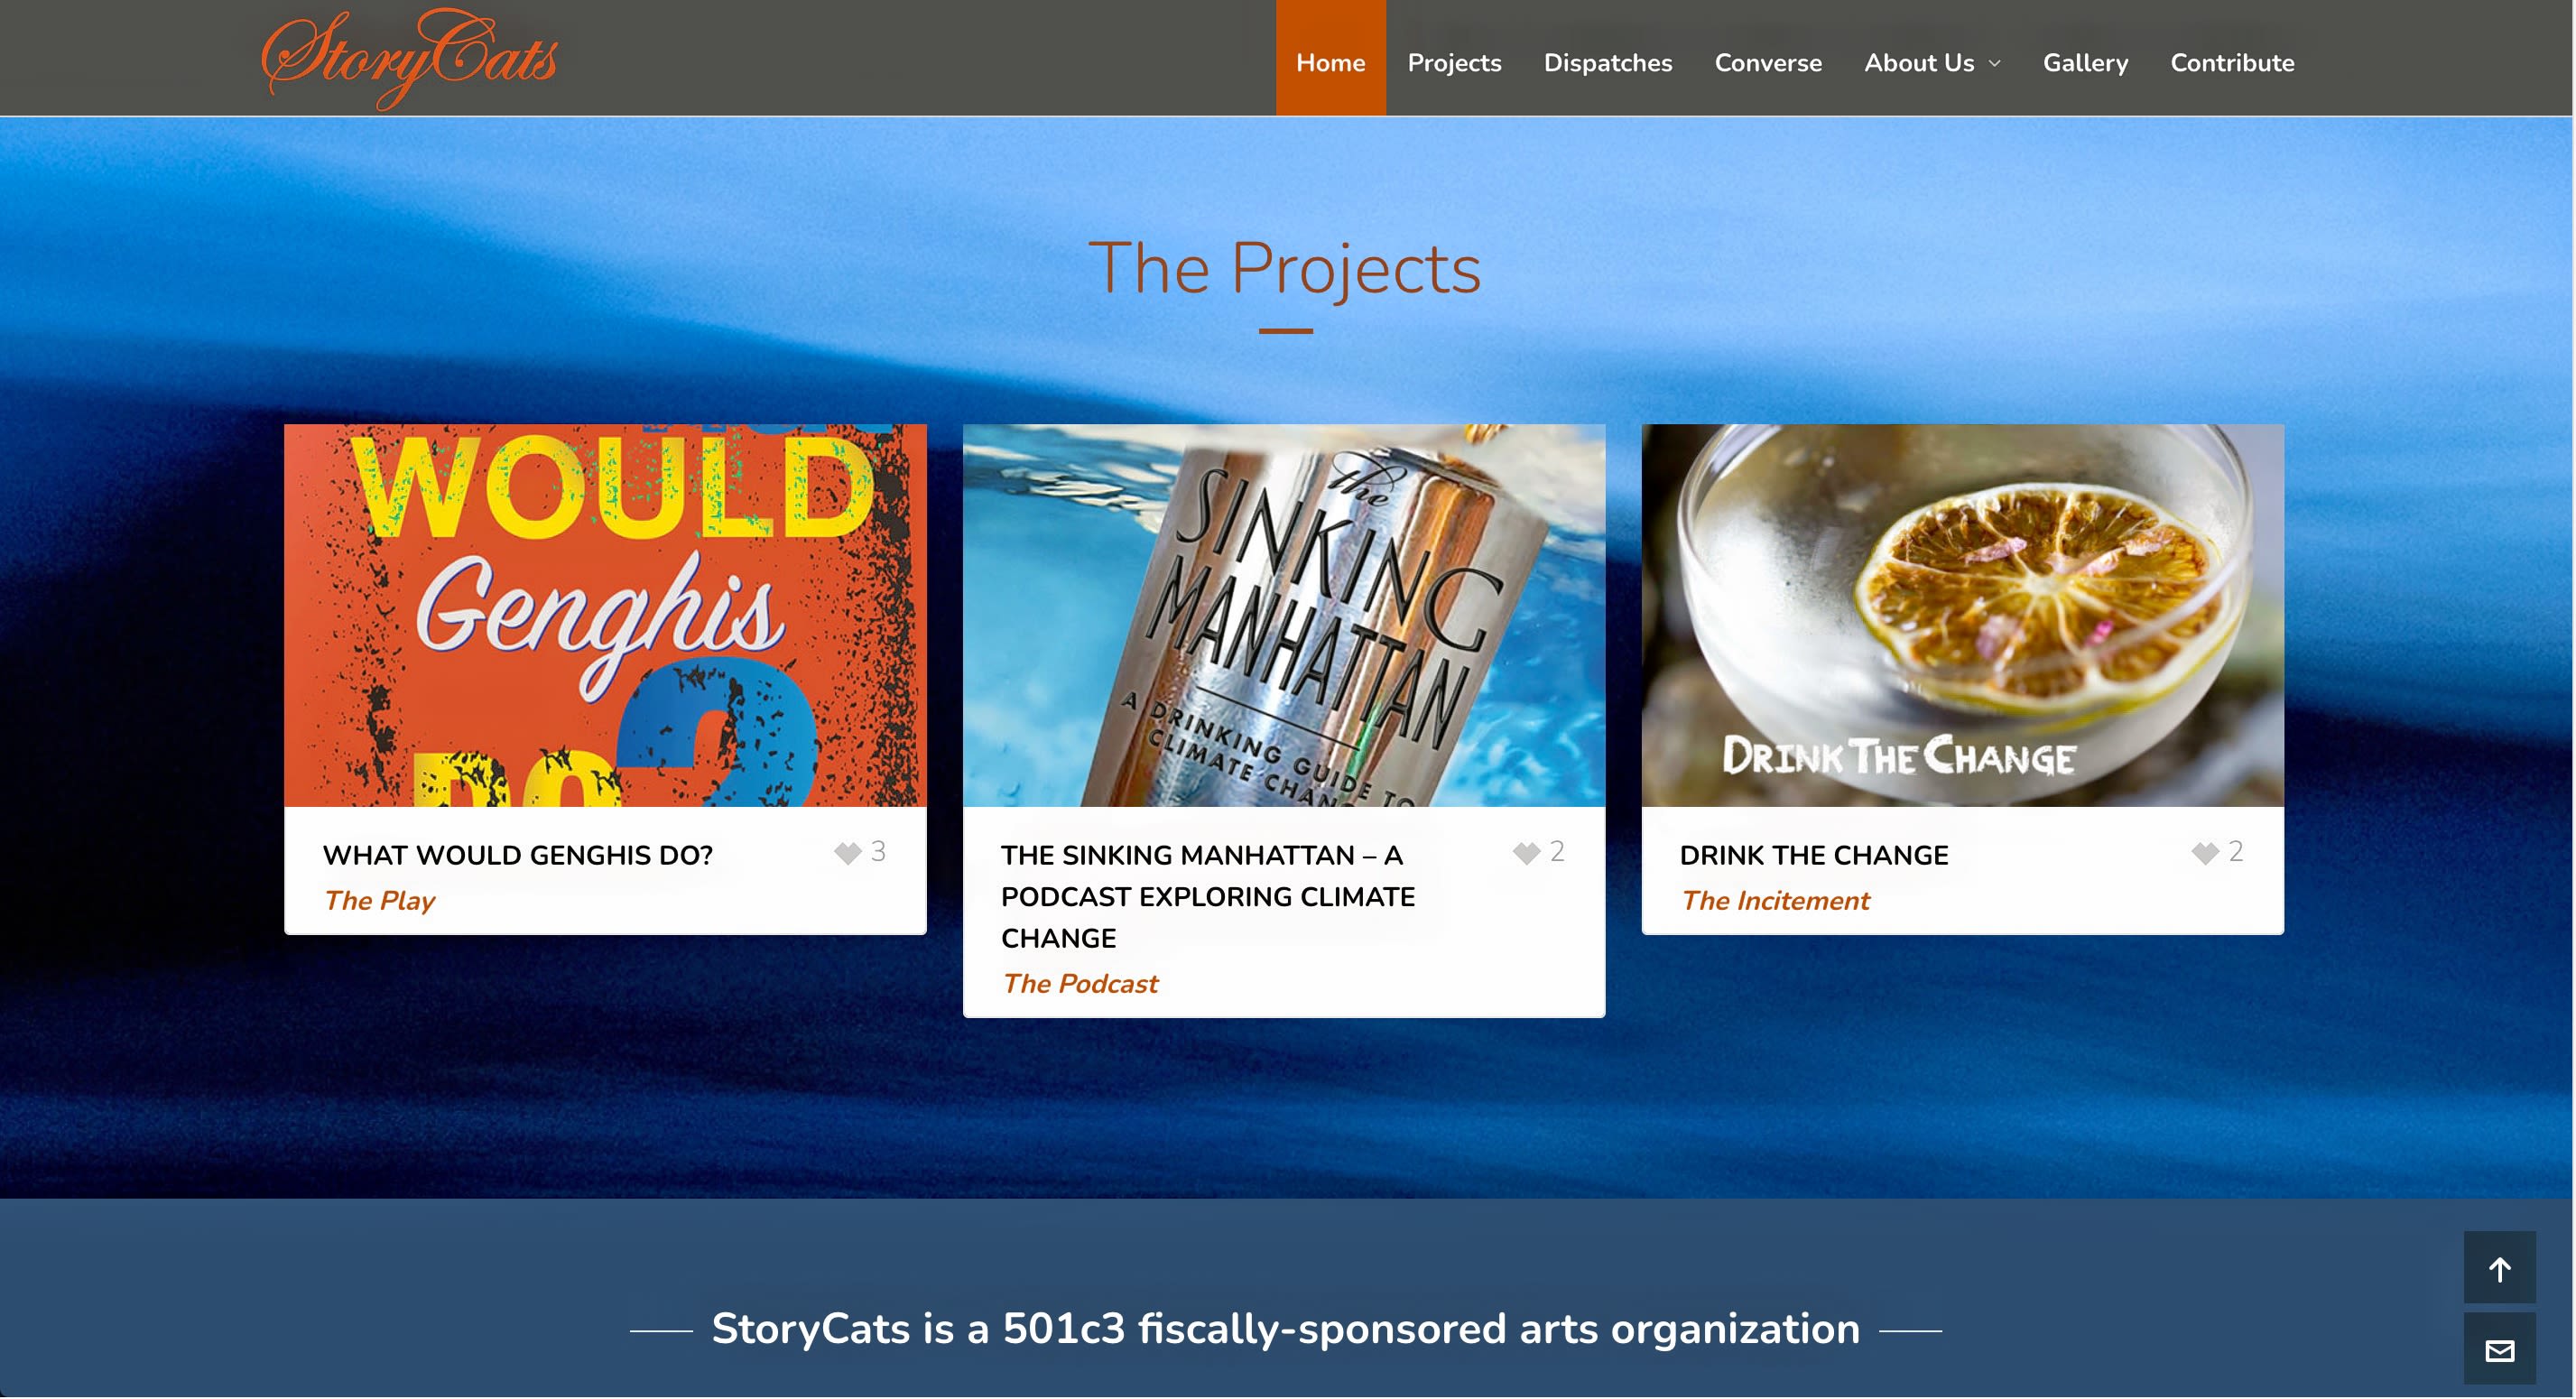The image size is (2576, 1399).
Task: Expand the About Us dropdown
Action: click(x=1920, y=63)
